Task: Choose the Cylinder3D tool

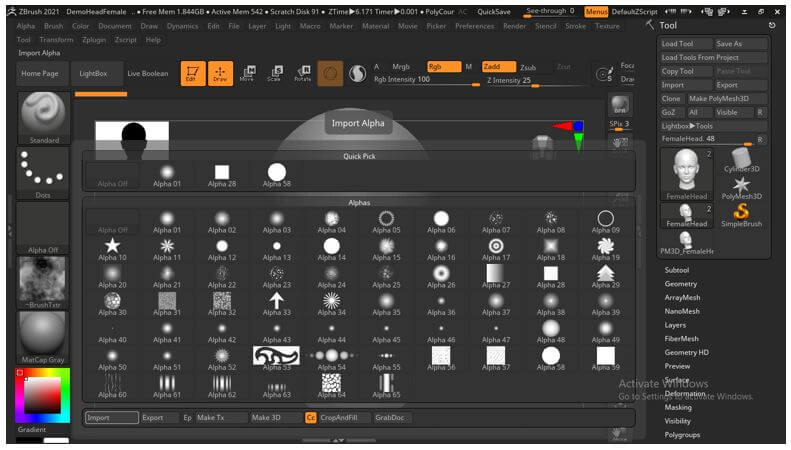Action: [x=741, y=160]
